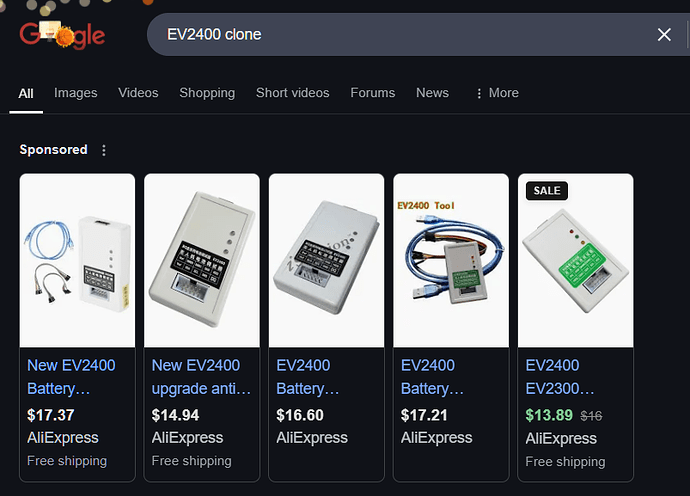Screen dimensions: 690x496
Task: Switch to the Images tab
Action: coord(76,93)
